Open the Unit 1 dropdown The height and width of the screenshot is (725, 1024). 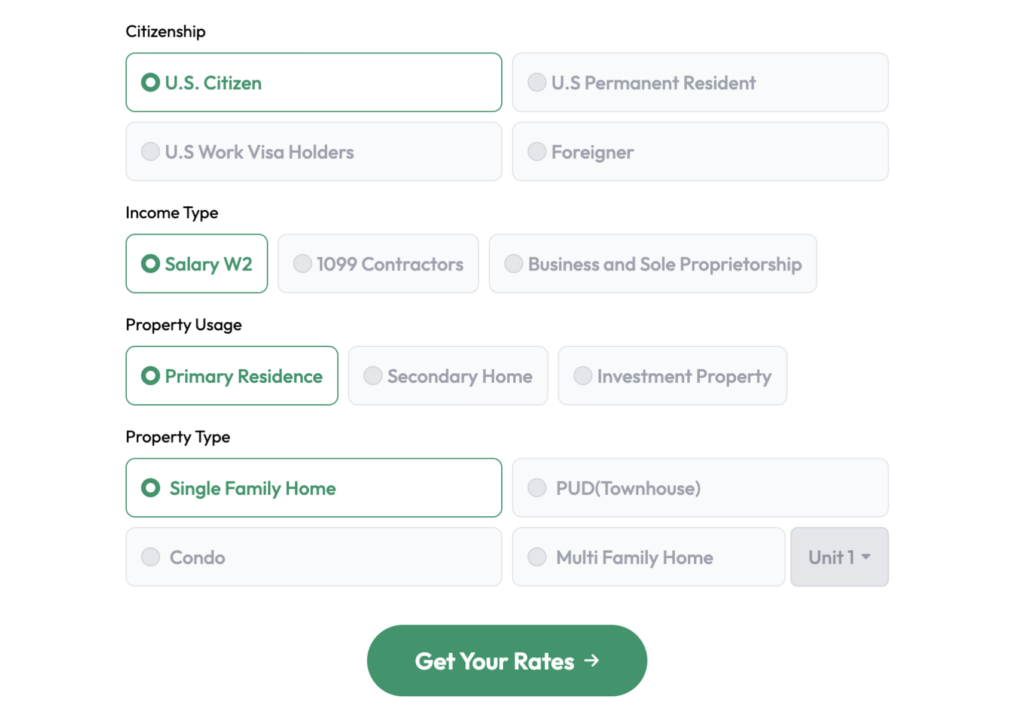coord(839,556)
